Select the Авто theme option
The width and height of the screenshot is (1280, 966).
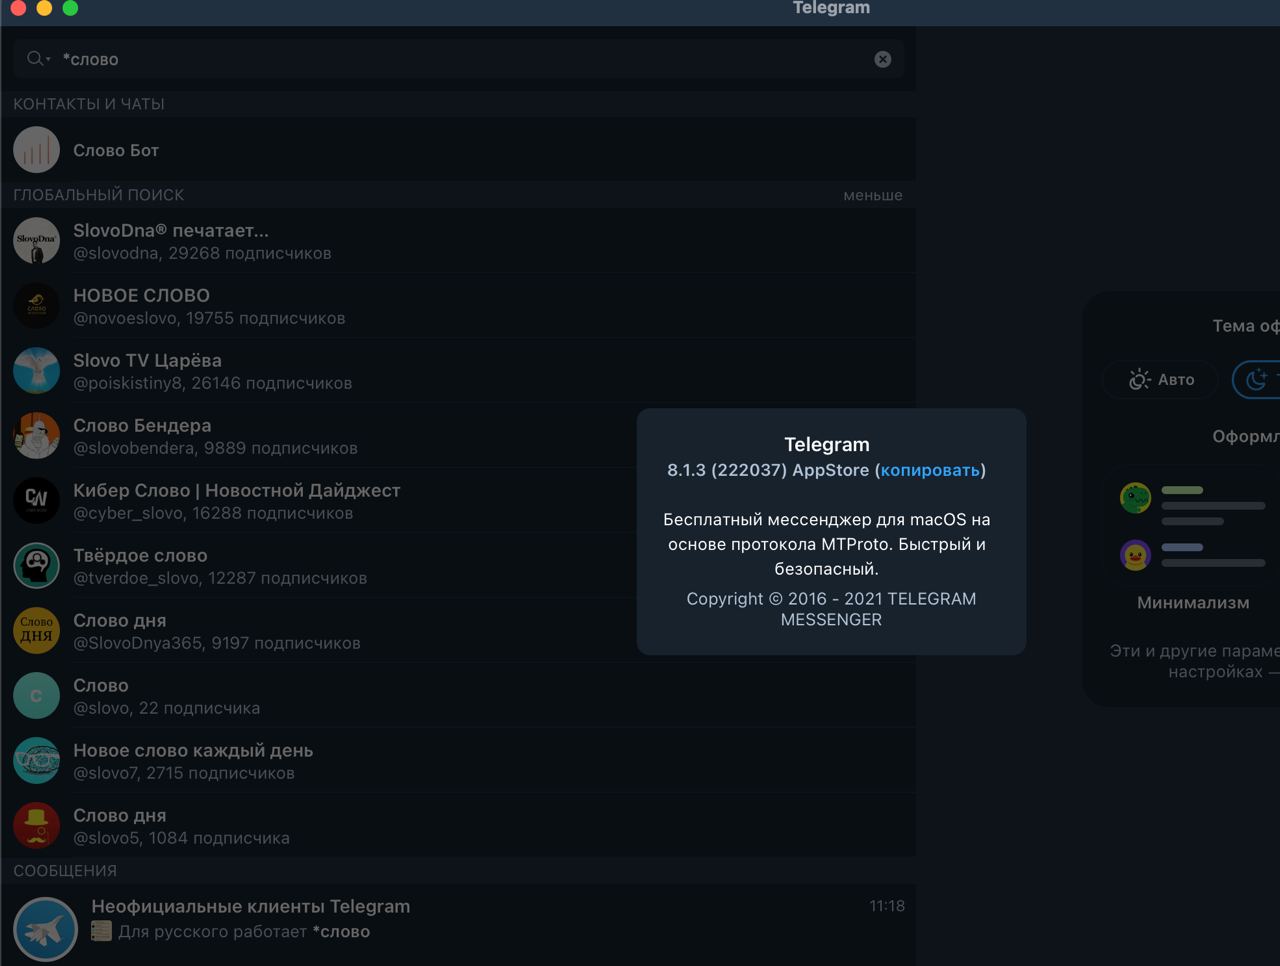(x=1161, y=379)
